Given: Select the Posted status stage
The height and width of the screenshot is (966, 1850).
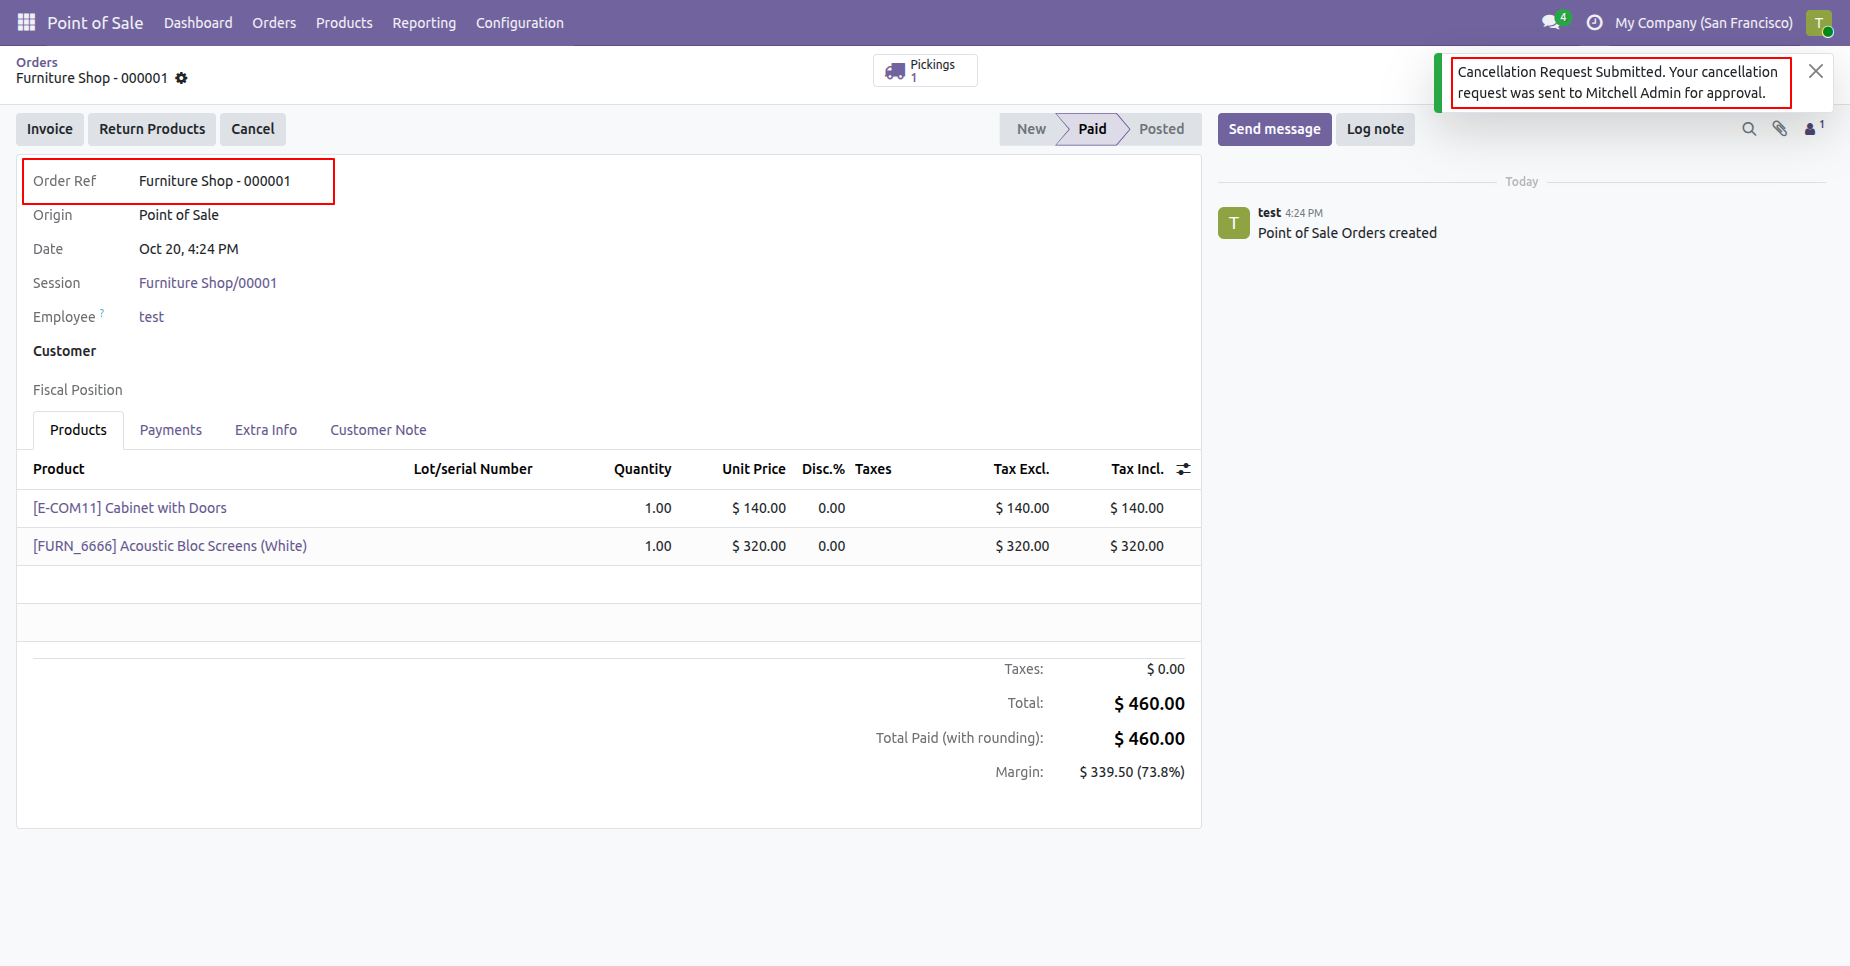Looking at the screenshot, I should click(x=1161, y=129).
